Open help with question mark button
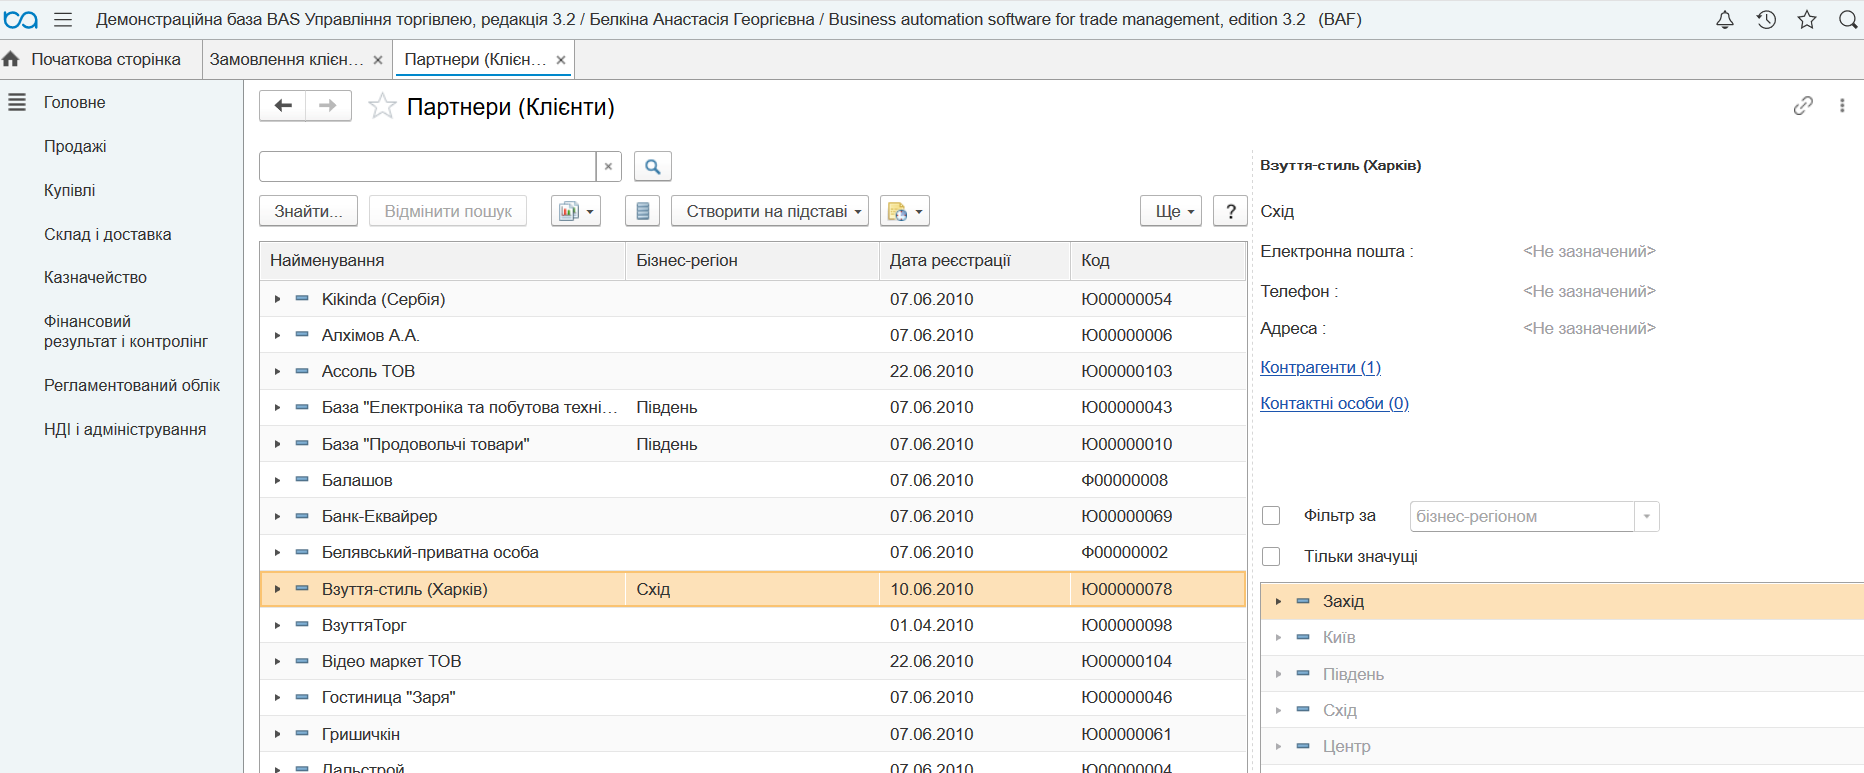The image size is (1864, 773). [x=1231, y=211]
